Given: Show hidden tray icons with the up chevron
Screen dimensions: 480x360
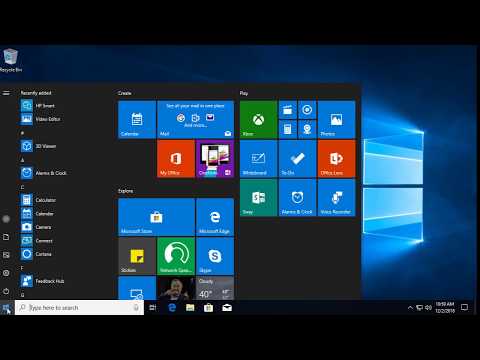Looking at the screenshot, I should tap(410, 308).
